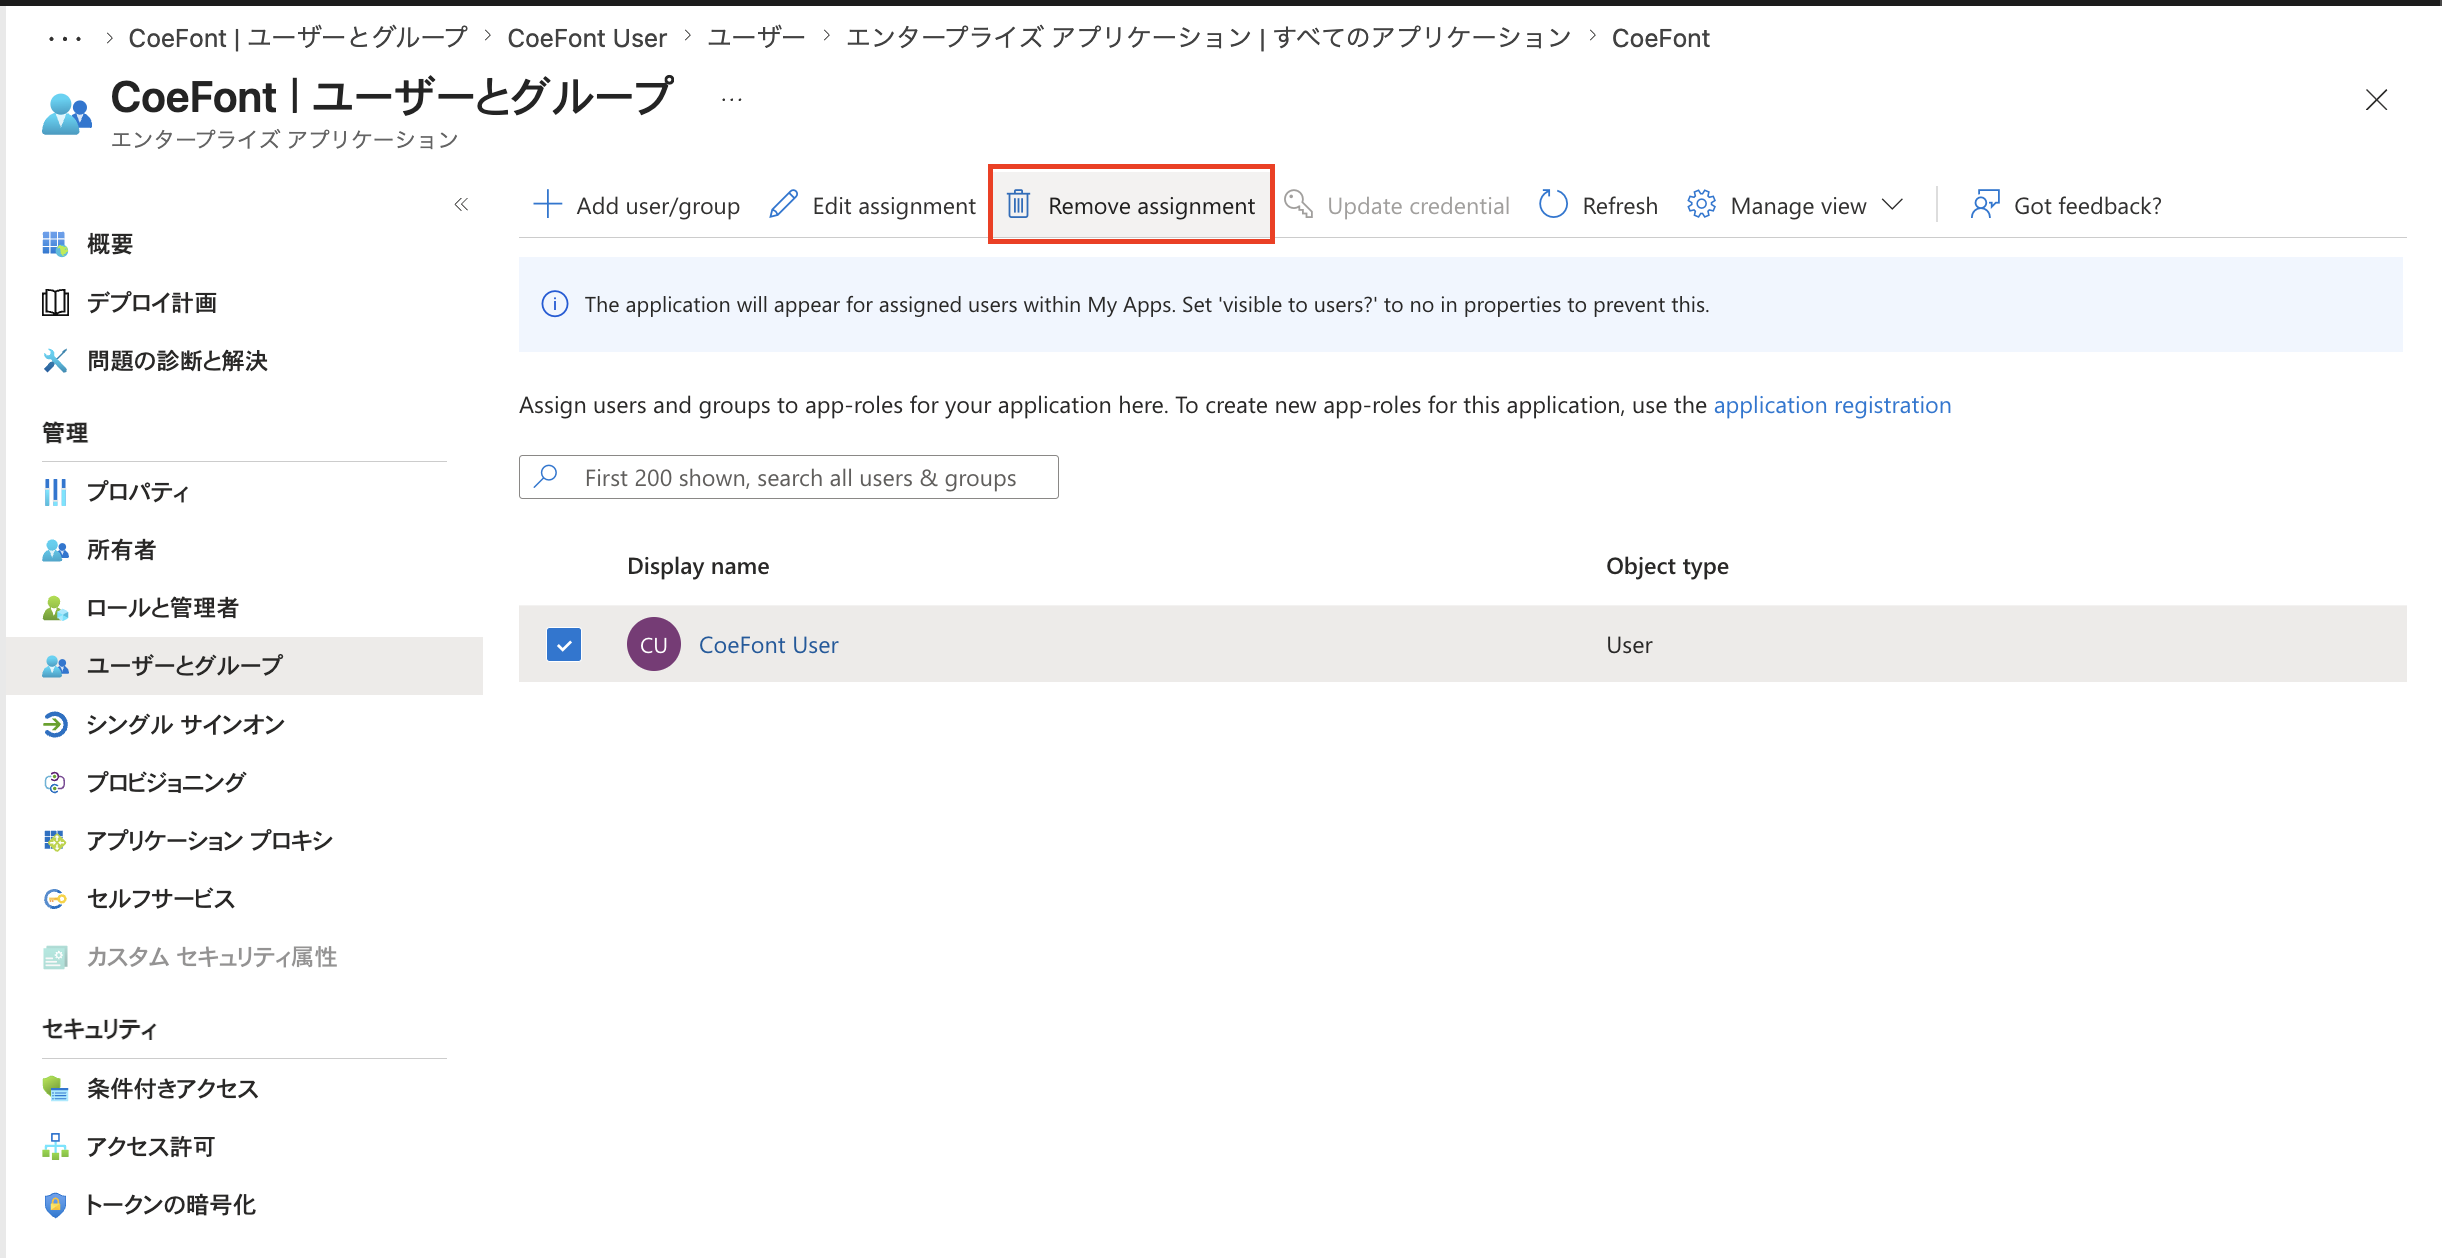
Task: Uncheck the CoeFont User row checkbox
Action: click(564, 644)
